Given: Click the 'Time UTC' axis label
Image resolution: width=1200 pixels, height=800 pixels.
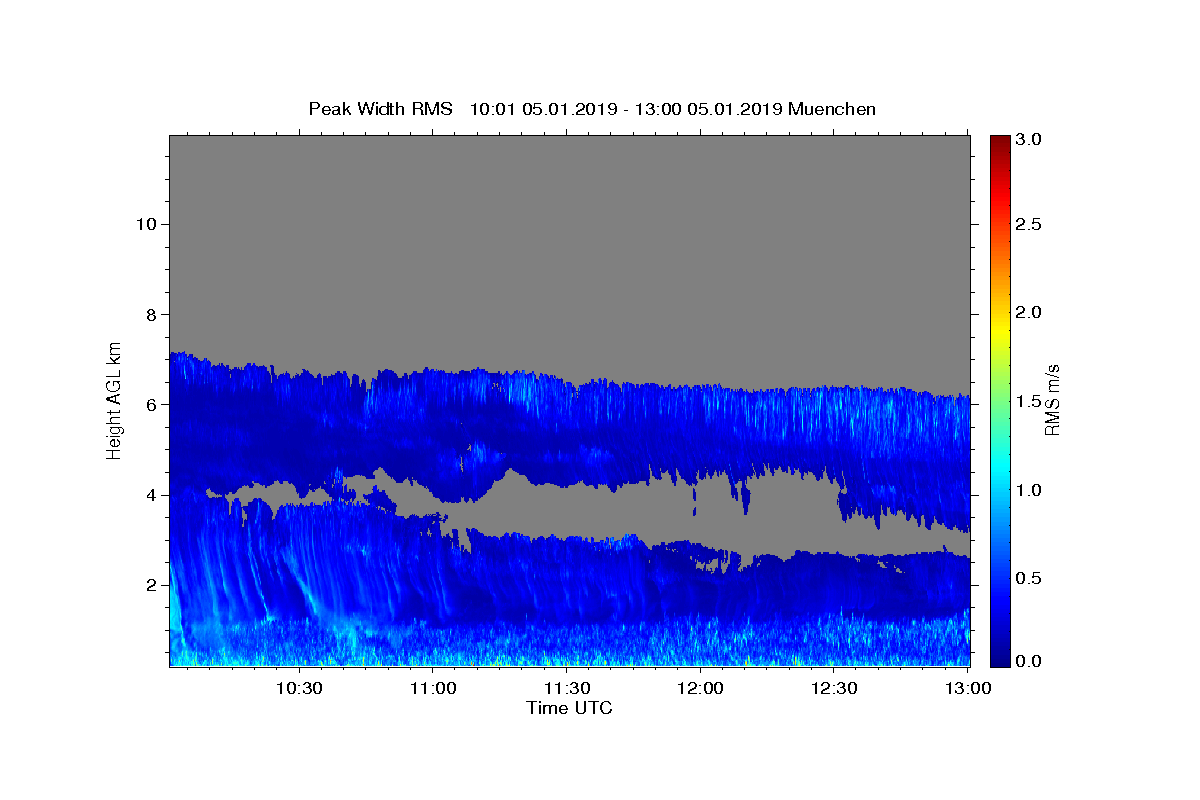Looking at the screenshot, I should 569,708.
